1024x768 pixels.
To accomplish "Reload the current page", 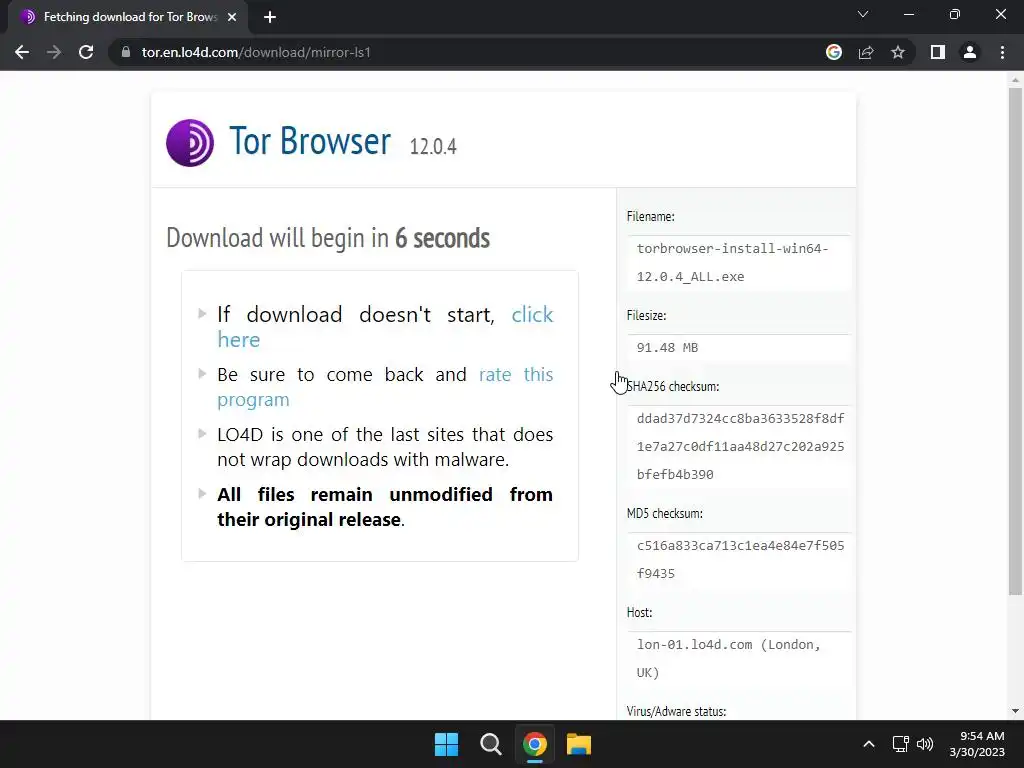I will (86, 52).
